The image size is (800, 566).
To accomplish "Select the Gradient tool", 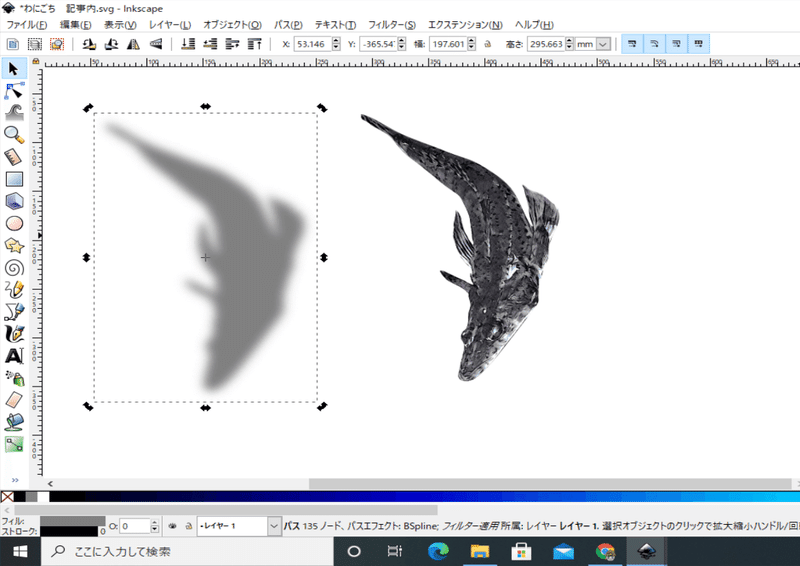I will click(14, 445).
